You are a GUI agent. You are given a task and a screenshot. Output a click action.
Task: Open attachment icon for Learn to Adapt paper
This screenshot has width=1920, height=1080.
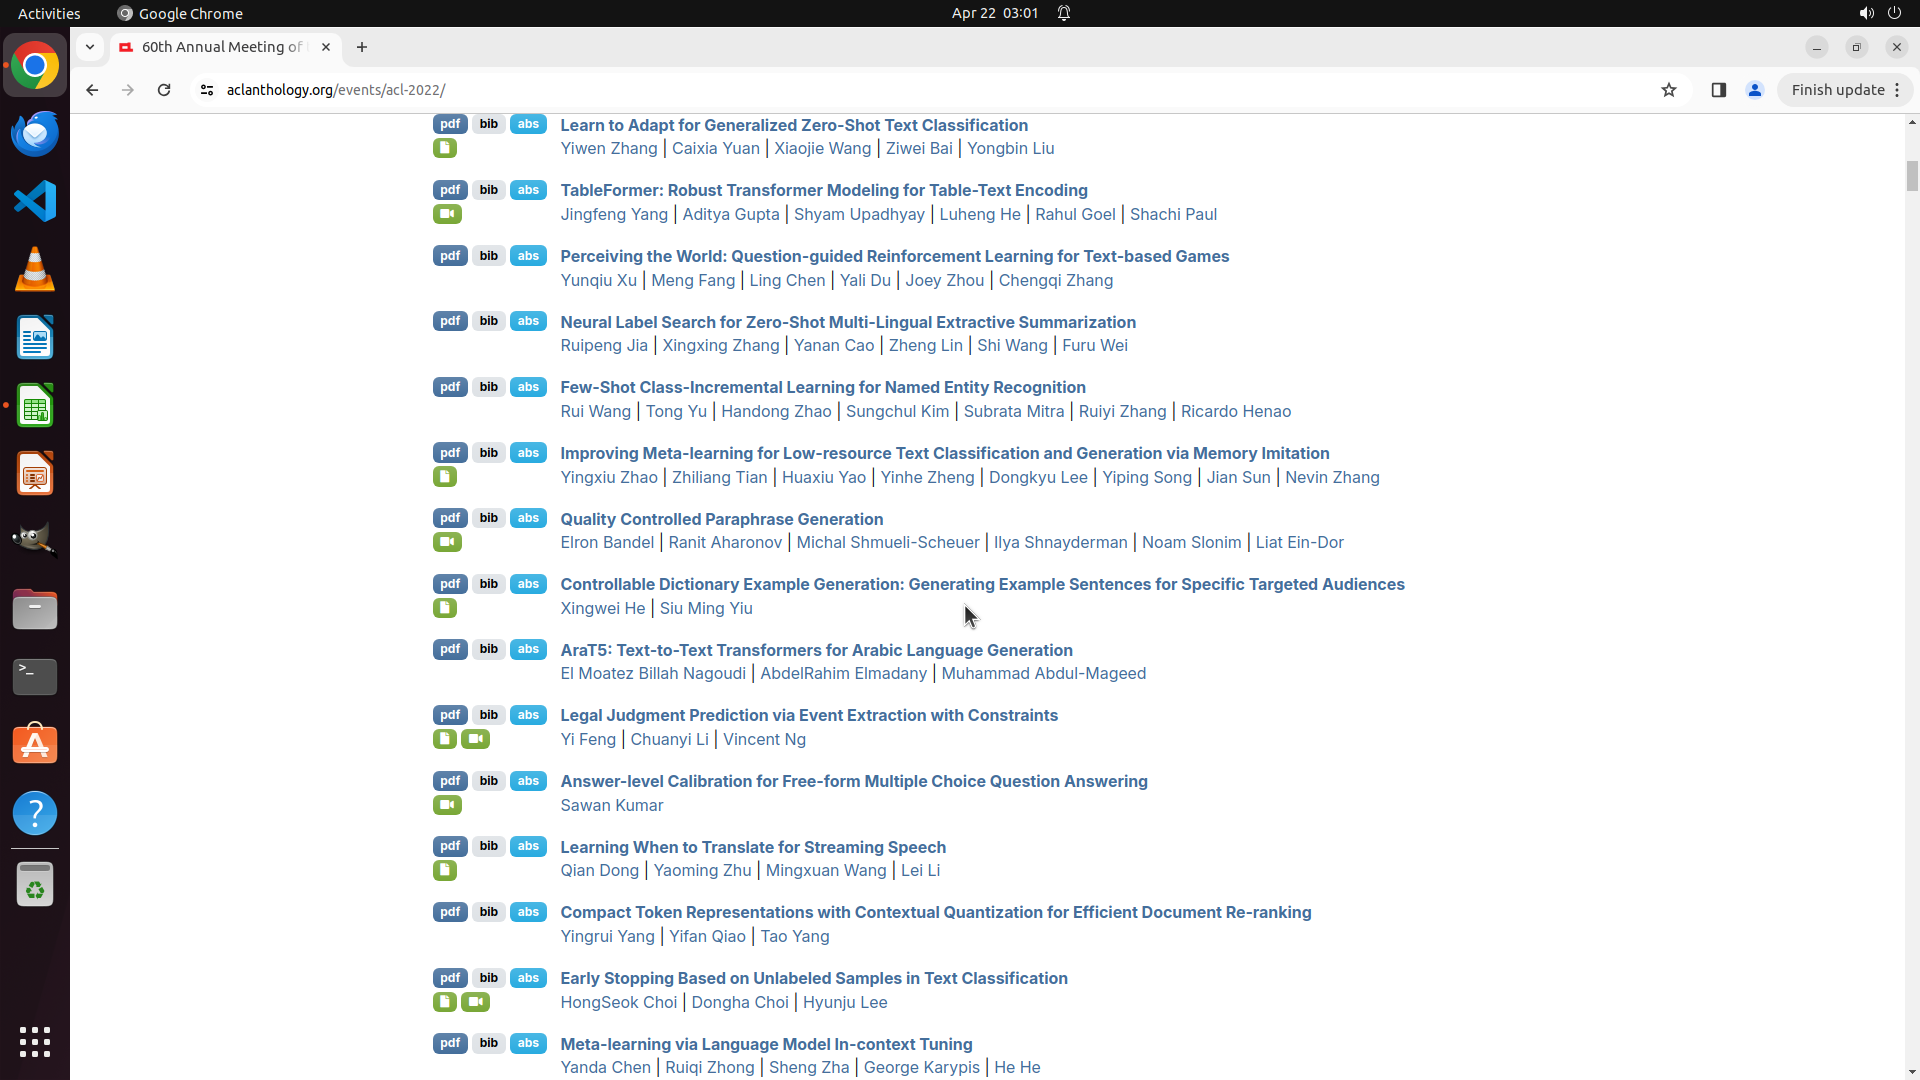point(445,148)
